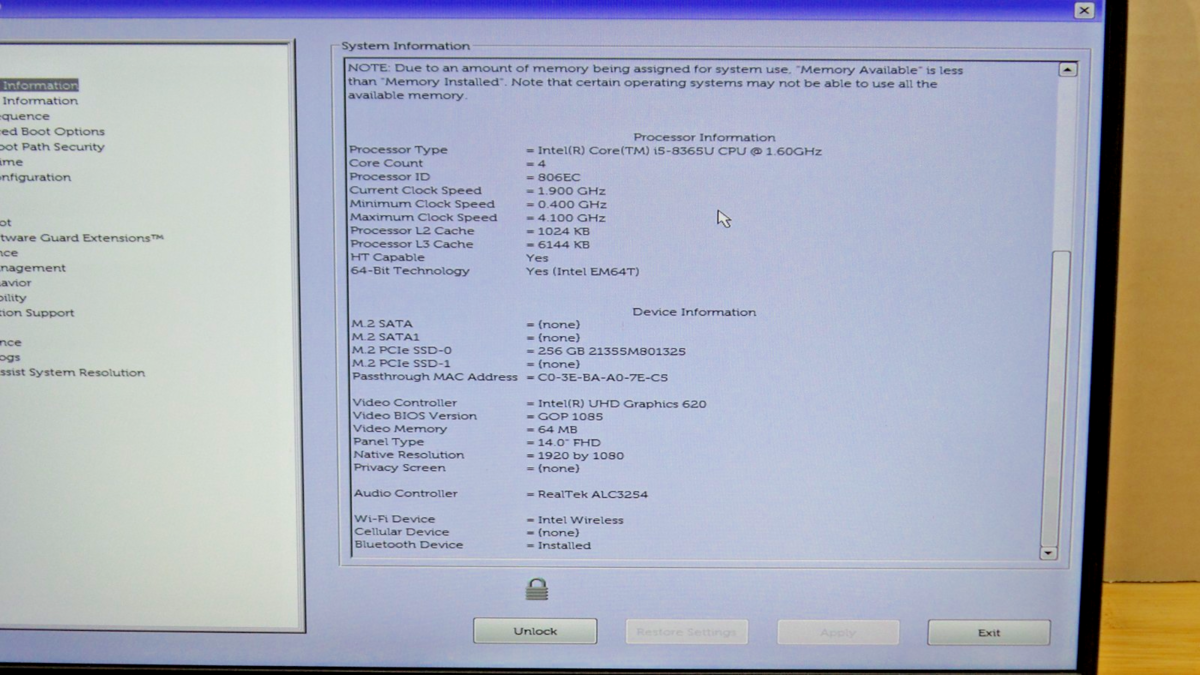1200x675 pixels.
Task: Open the System Configuration section
Action: coord(35,177)
